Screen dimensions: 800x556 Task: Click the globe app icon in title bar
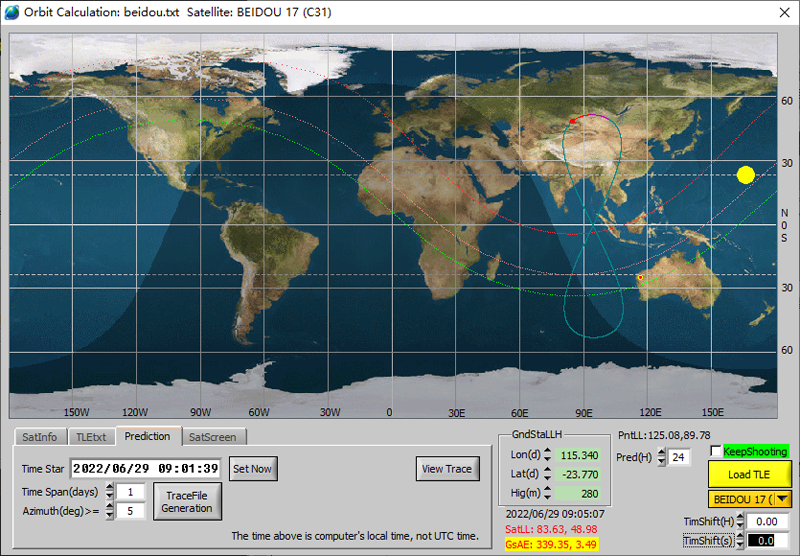11,12
